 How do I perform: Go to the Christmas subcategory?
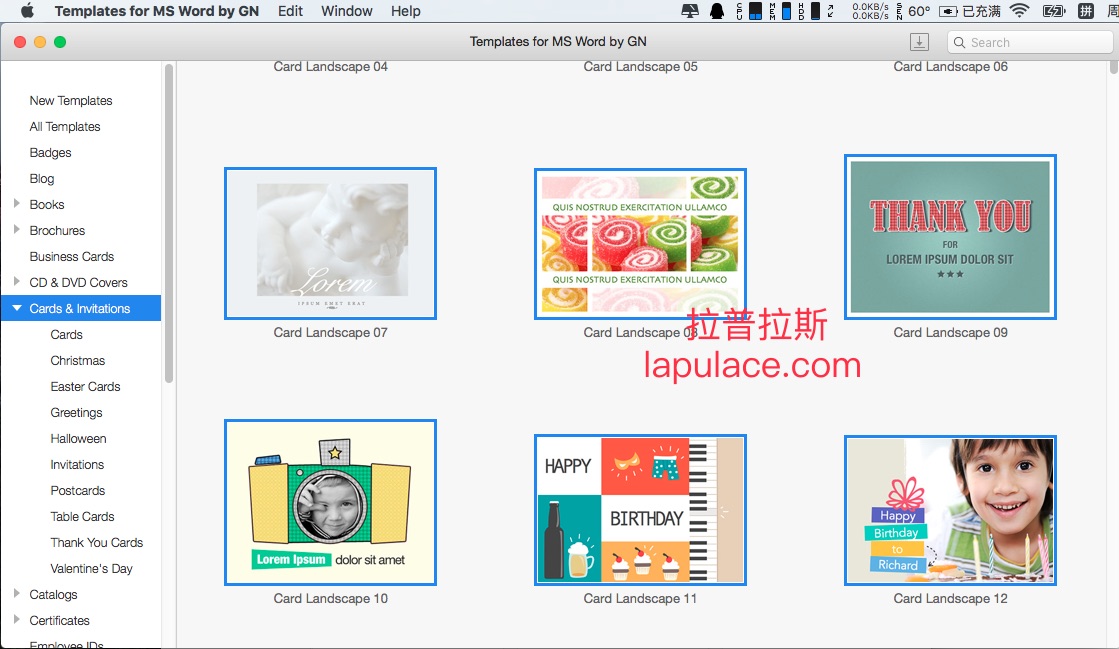coord(78,360)
